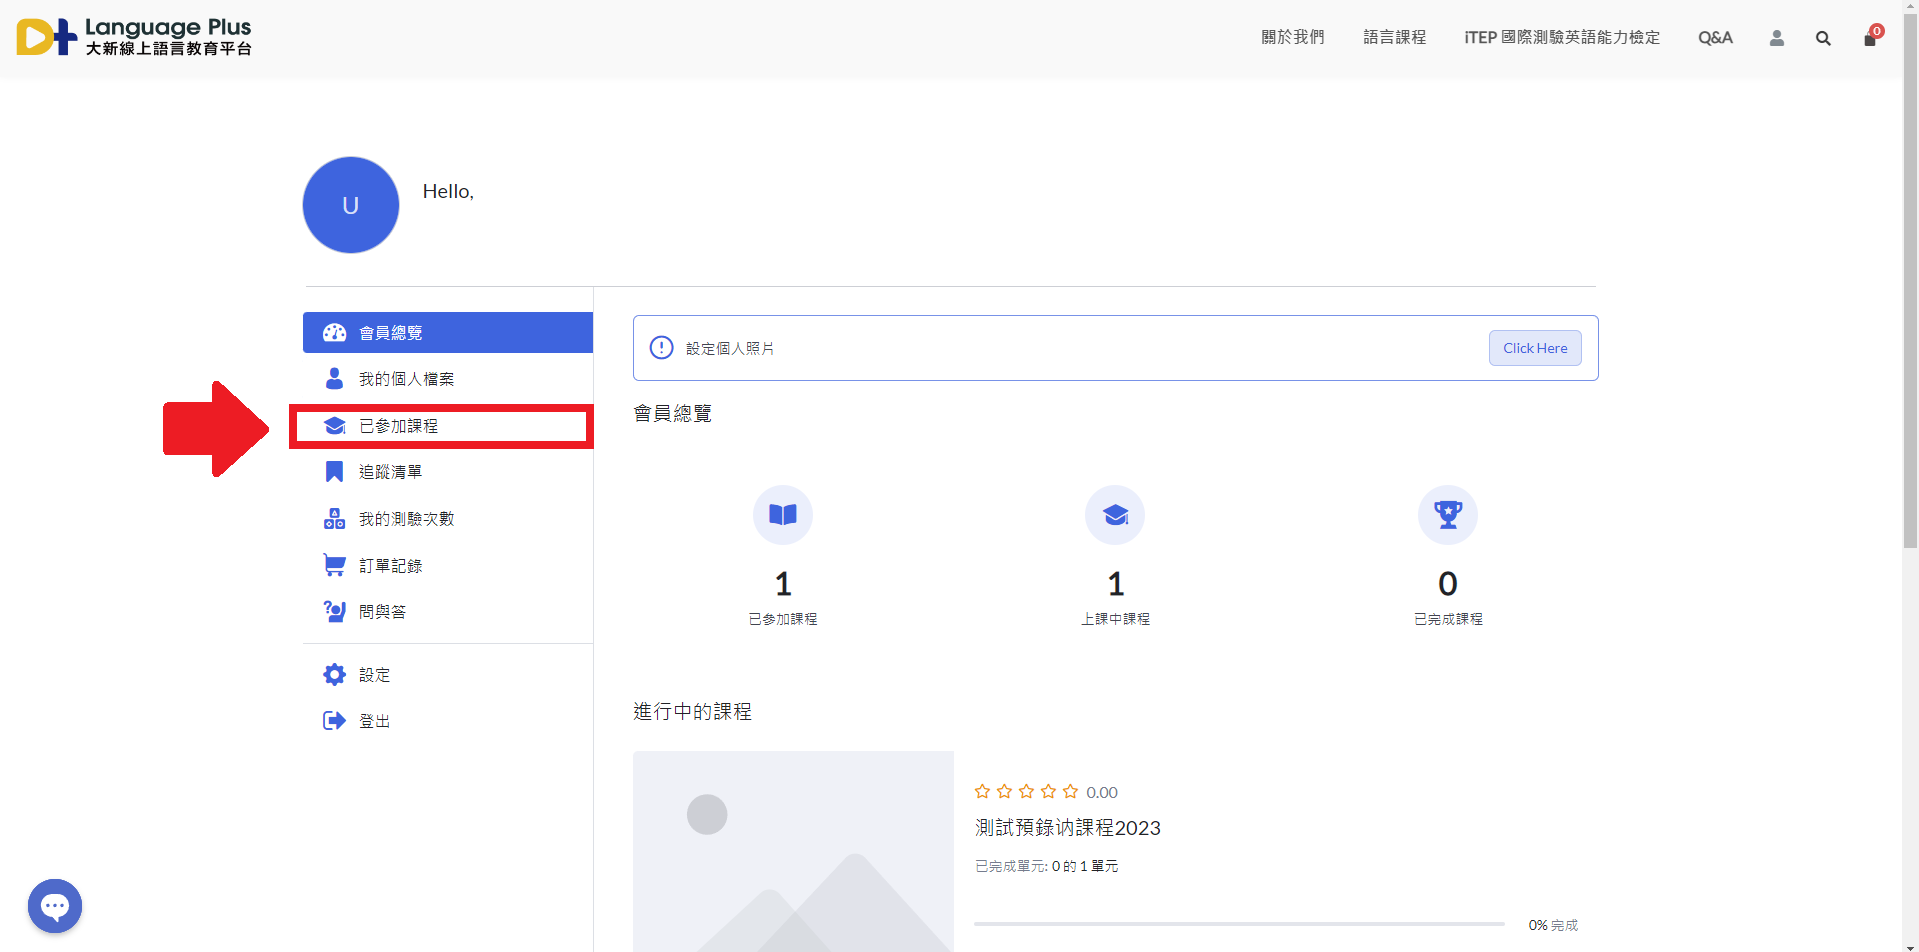1919x952 pixels.
Task: Go to 訂單記錄 order history
Action: pyautogui.click(x=390, y=566)
